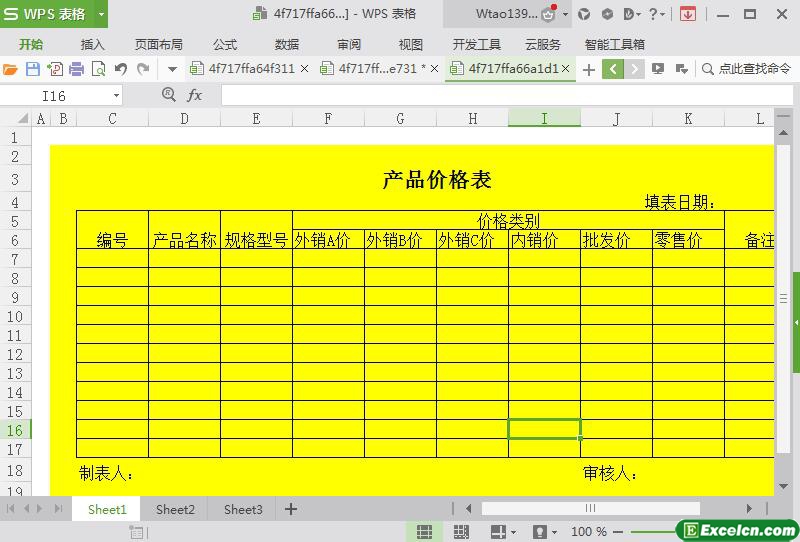Insert function with fx button
Screen dimensions: 800x542
194,95
